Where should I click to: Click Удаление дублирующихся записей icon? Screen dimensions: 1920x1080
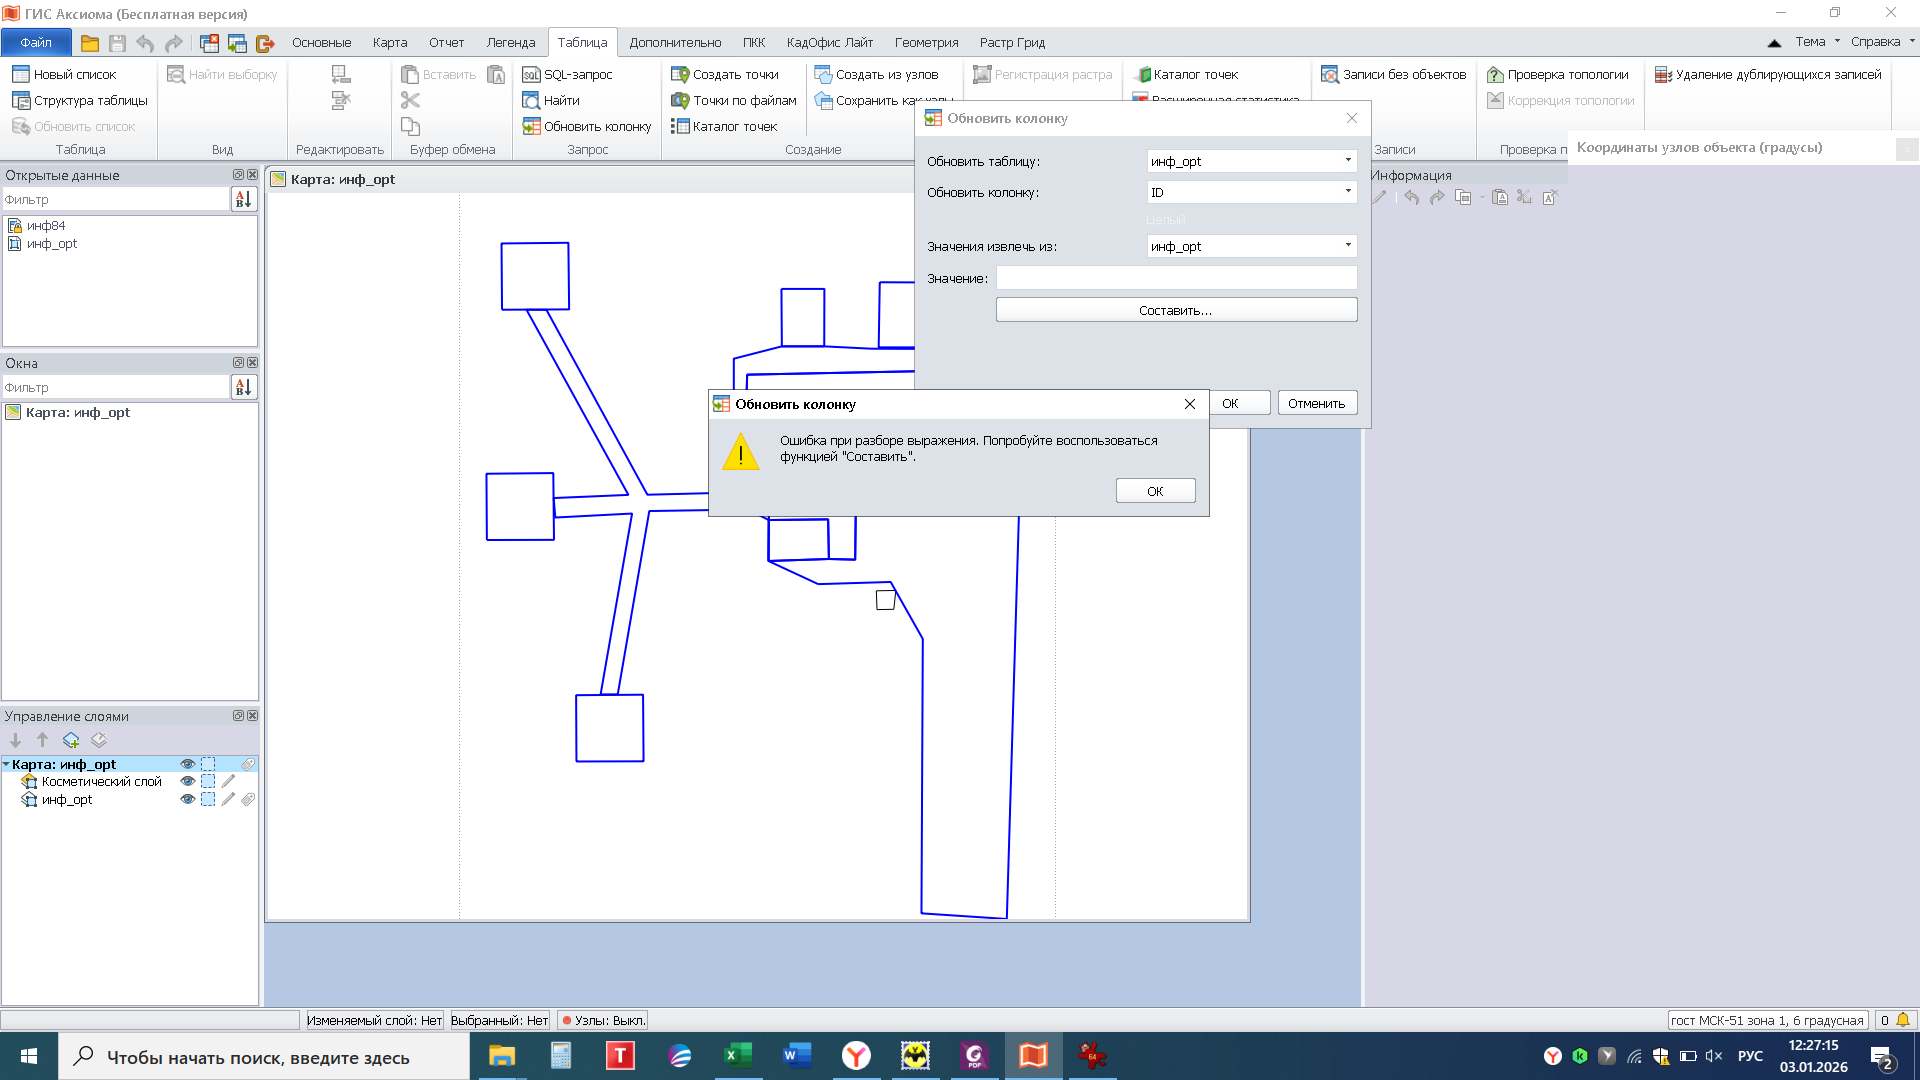(1663, 75)
